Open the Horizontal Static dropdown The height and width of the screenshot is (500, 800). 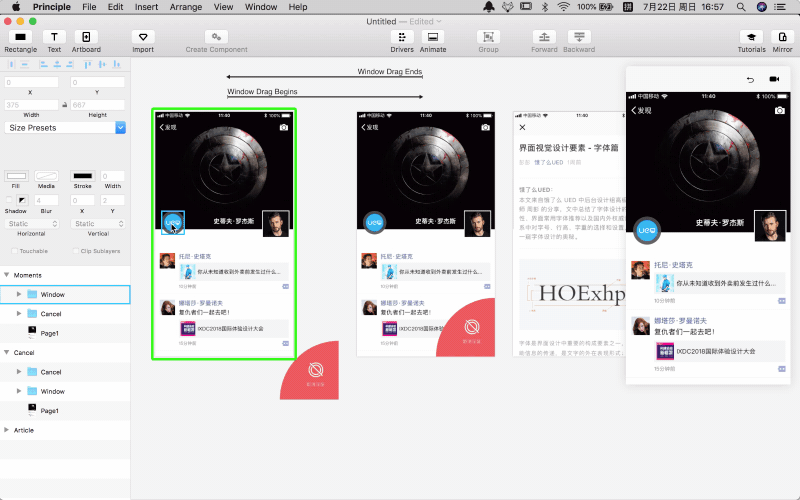tap(32, 224)
